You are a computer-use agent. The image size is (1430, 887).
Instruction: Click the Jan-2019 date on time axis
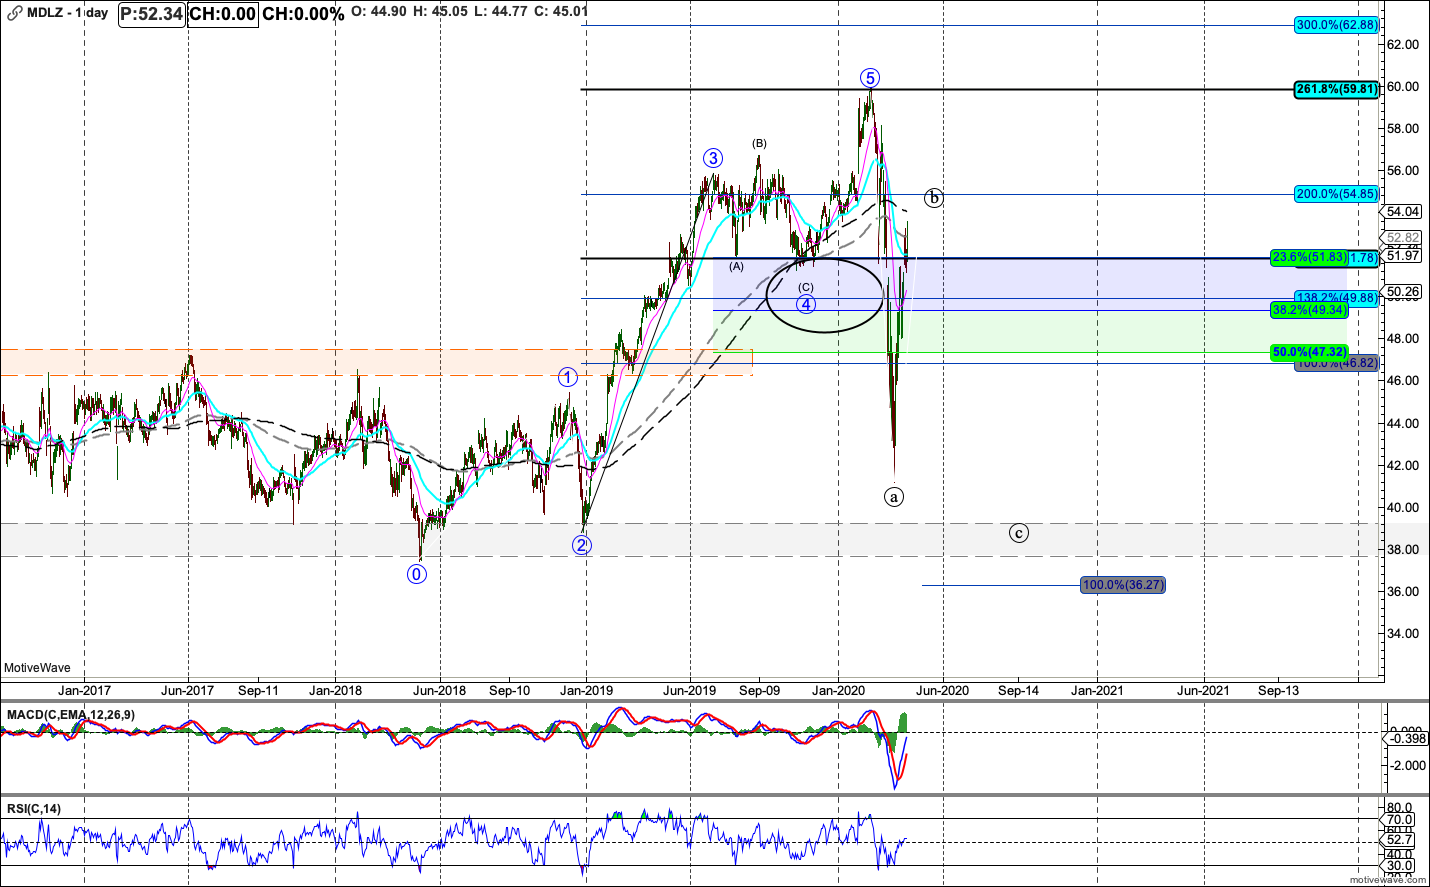[586, 691]
